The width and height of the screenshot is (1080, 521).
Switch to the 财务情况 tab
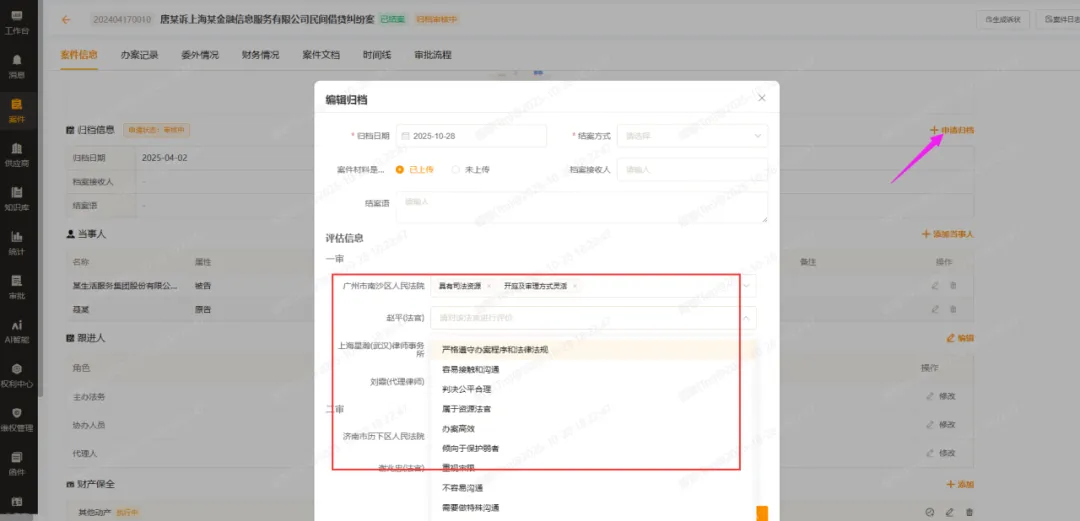coord(260,55)
